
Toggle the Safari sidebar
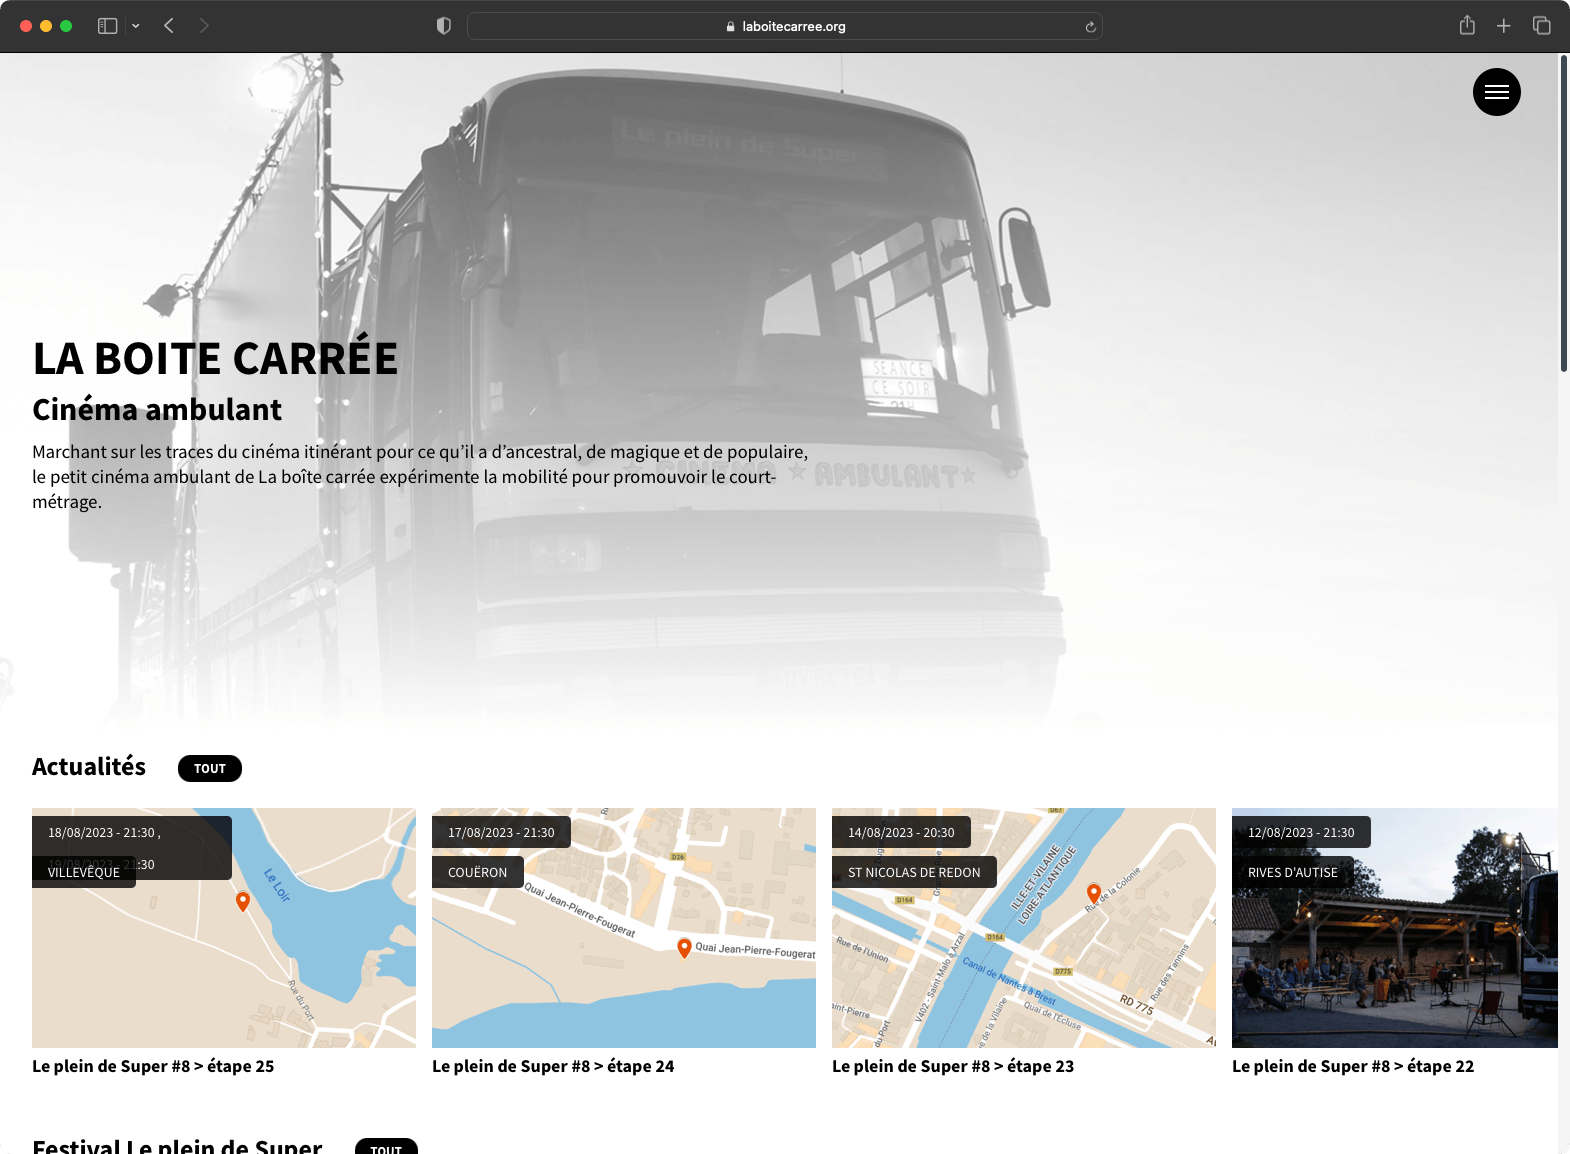pyautogui.click(x=107, y=26)
